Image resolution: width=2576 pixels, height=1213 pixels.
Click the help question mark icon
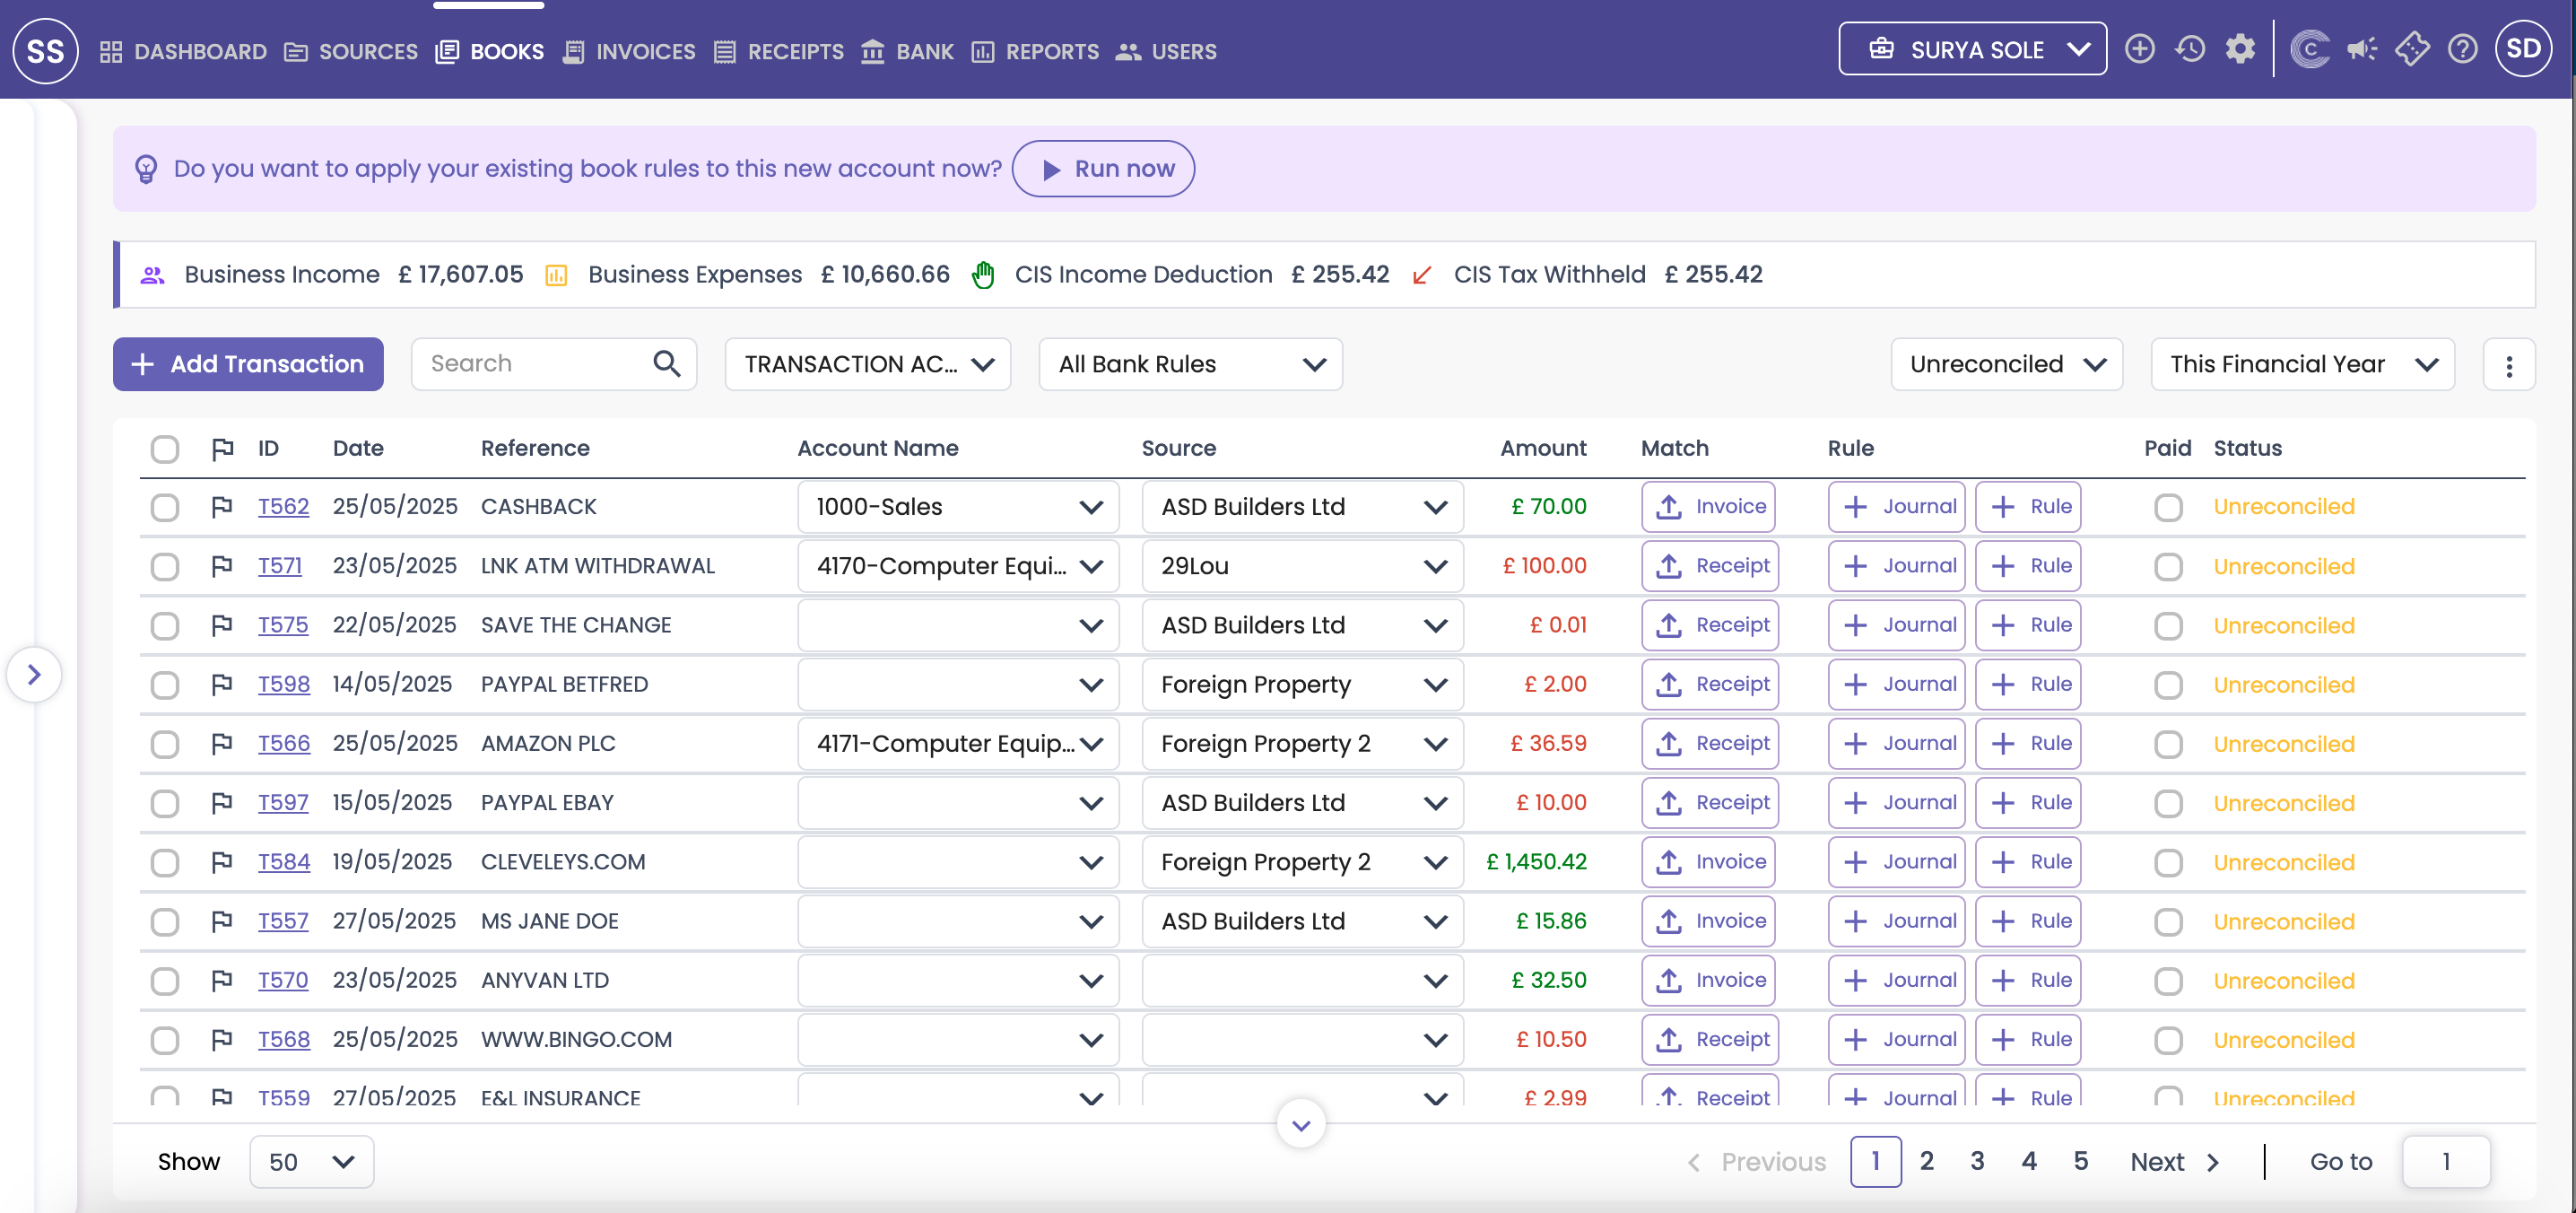point(2462,49)
